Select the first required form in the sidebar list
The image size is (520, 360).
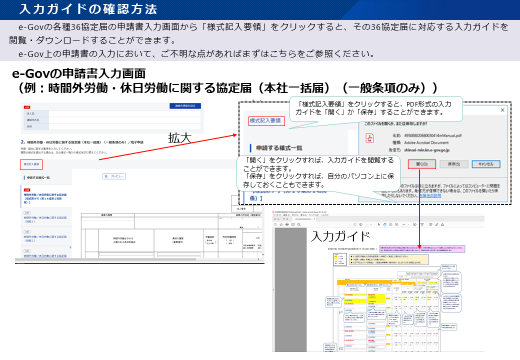45,196
